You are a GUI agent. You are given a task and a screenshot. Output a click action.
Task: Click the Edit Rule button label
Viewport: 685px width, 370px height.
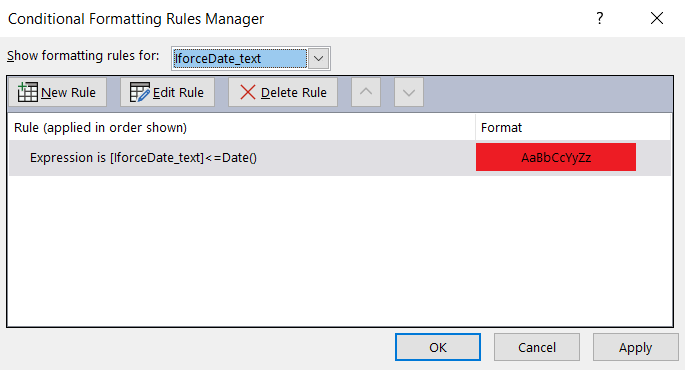[x=178, y=93]
